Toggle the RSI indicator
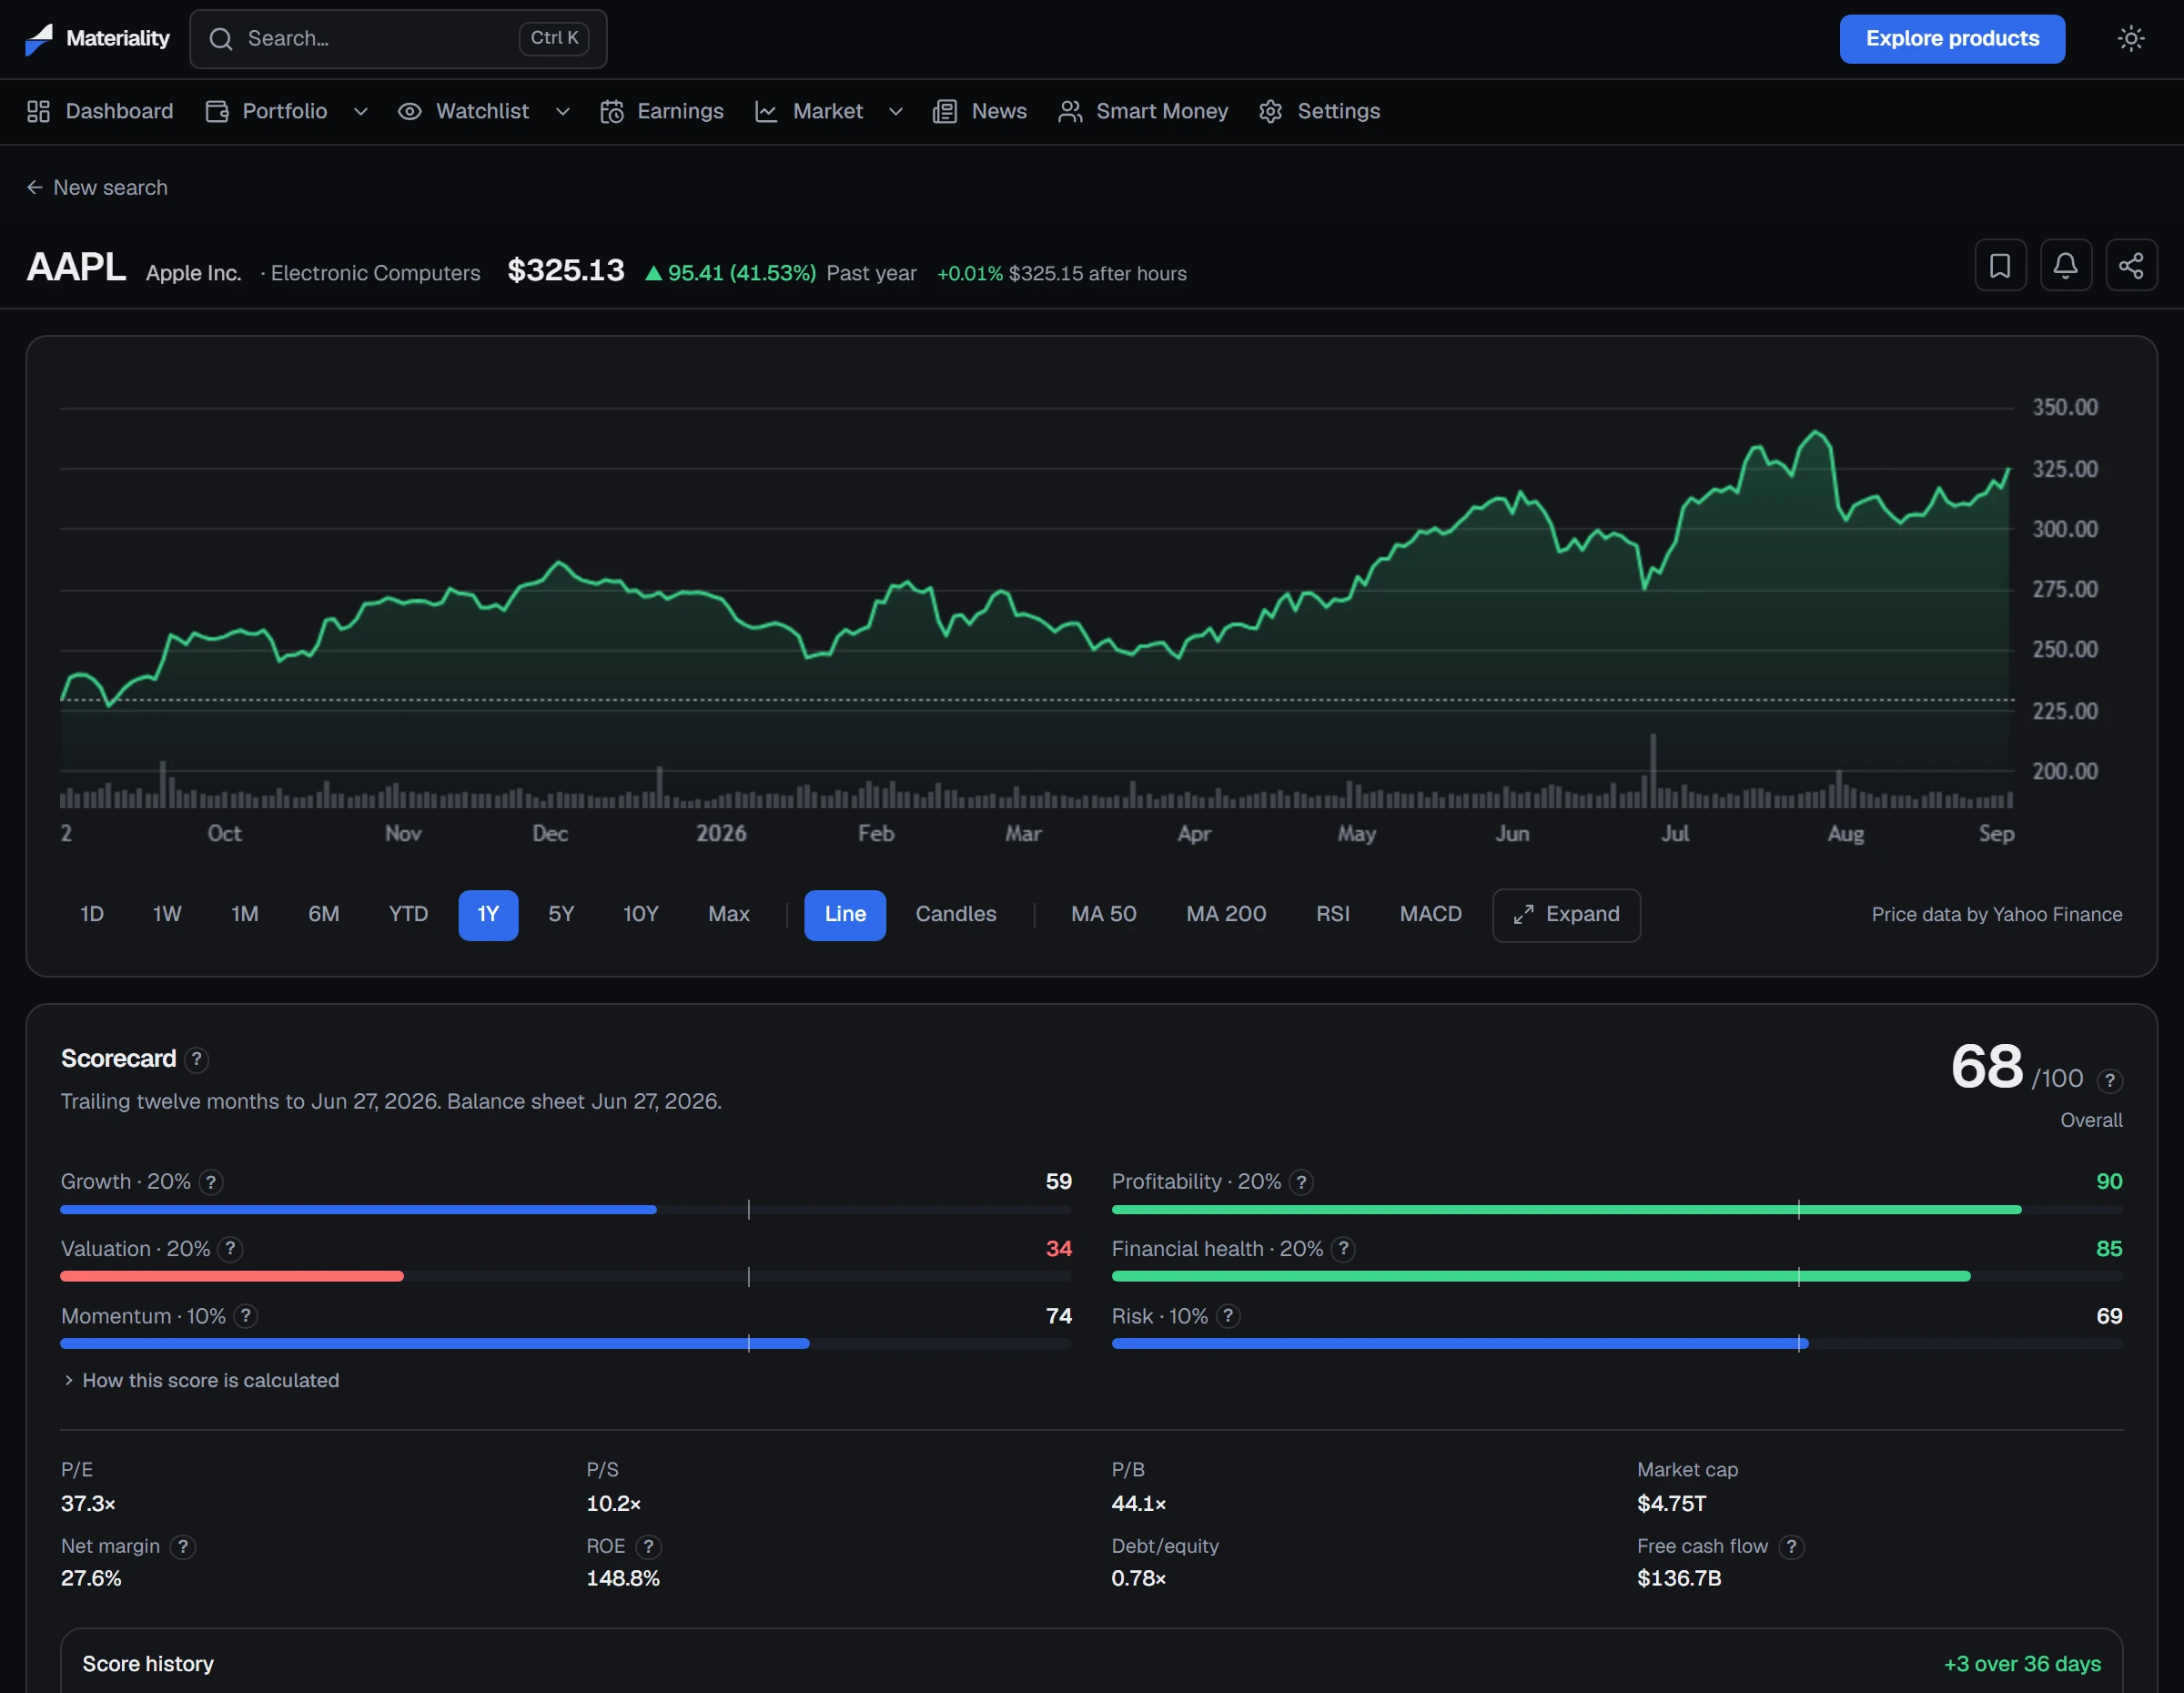 [1333, 915]
